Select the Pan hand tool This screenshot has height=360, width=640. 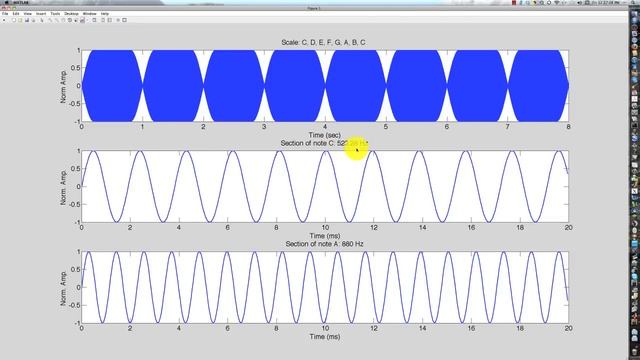point(63,20)
